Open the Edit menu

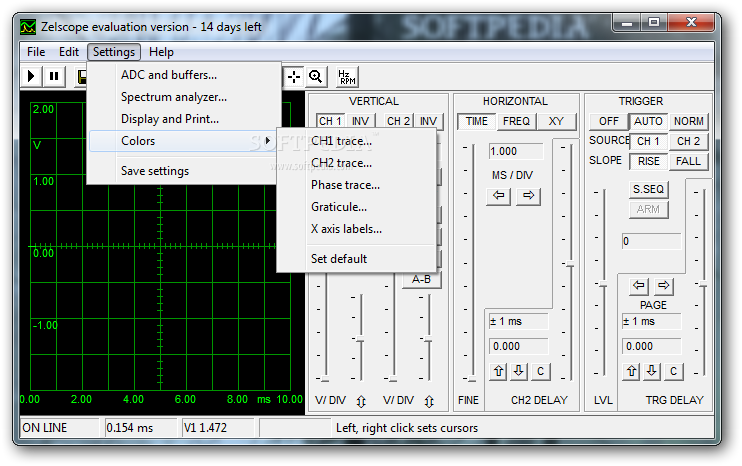pyautogui.click(x=69, y=52)
